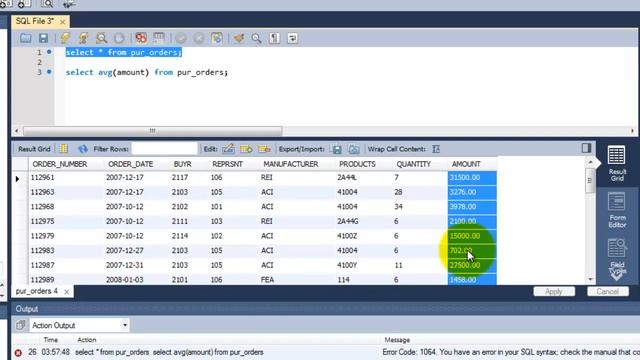Screen dimensions: 640x360
Task: Open Form Editor side panel view
Action: (617, 210)
